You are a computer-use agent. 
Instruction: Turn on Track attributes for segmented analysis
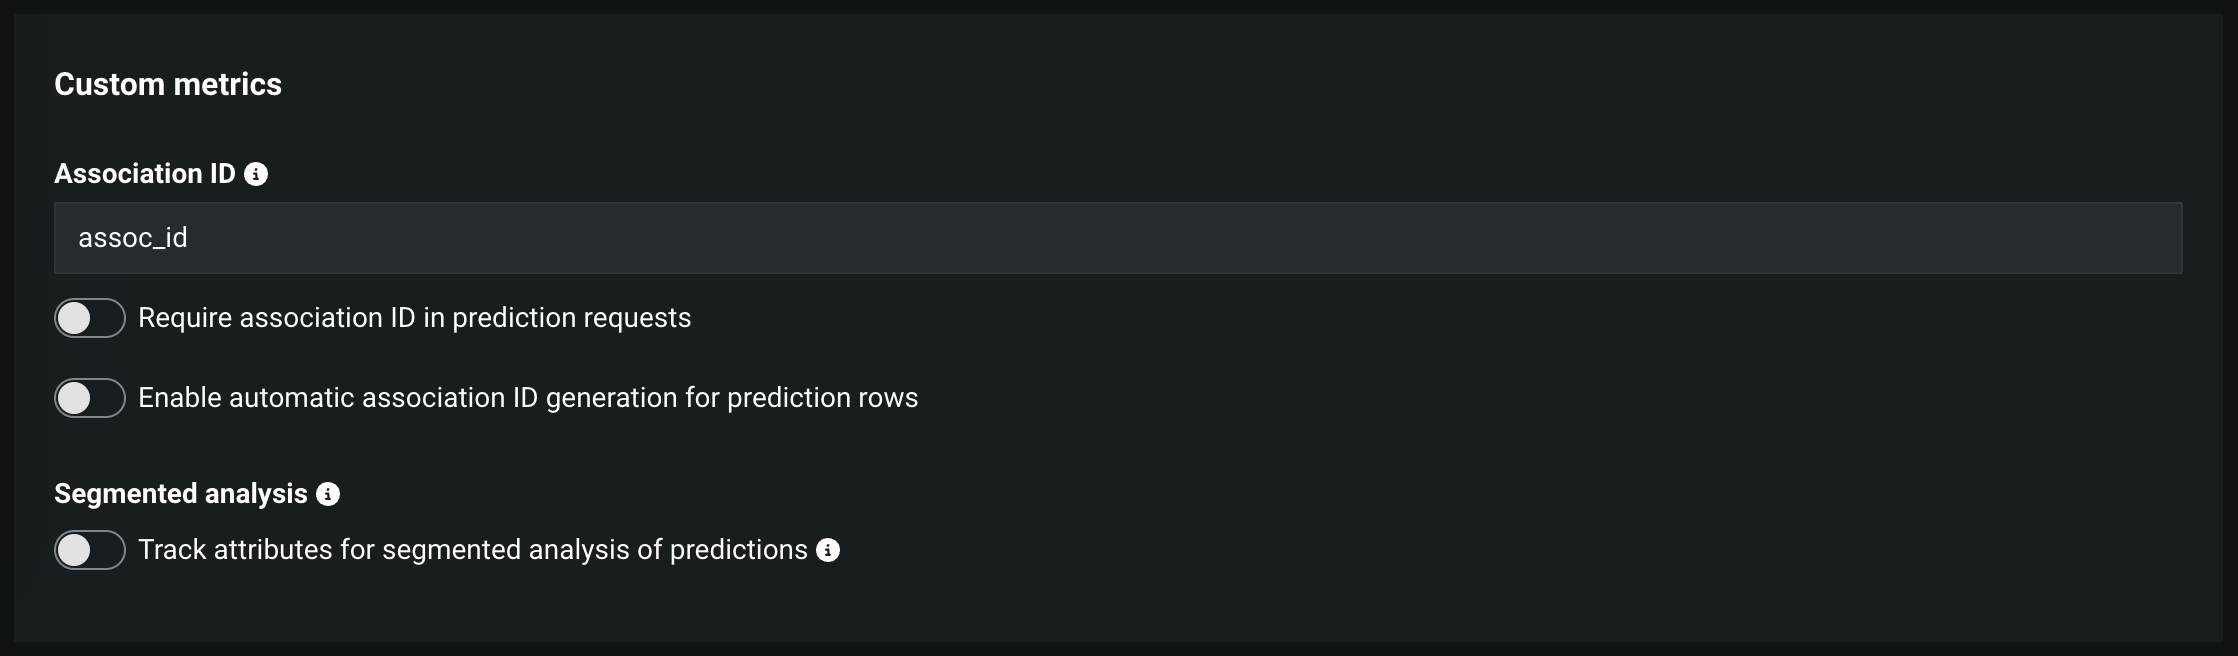click(90, 550)
